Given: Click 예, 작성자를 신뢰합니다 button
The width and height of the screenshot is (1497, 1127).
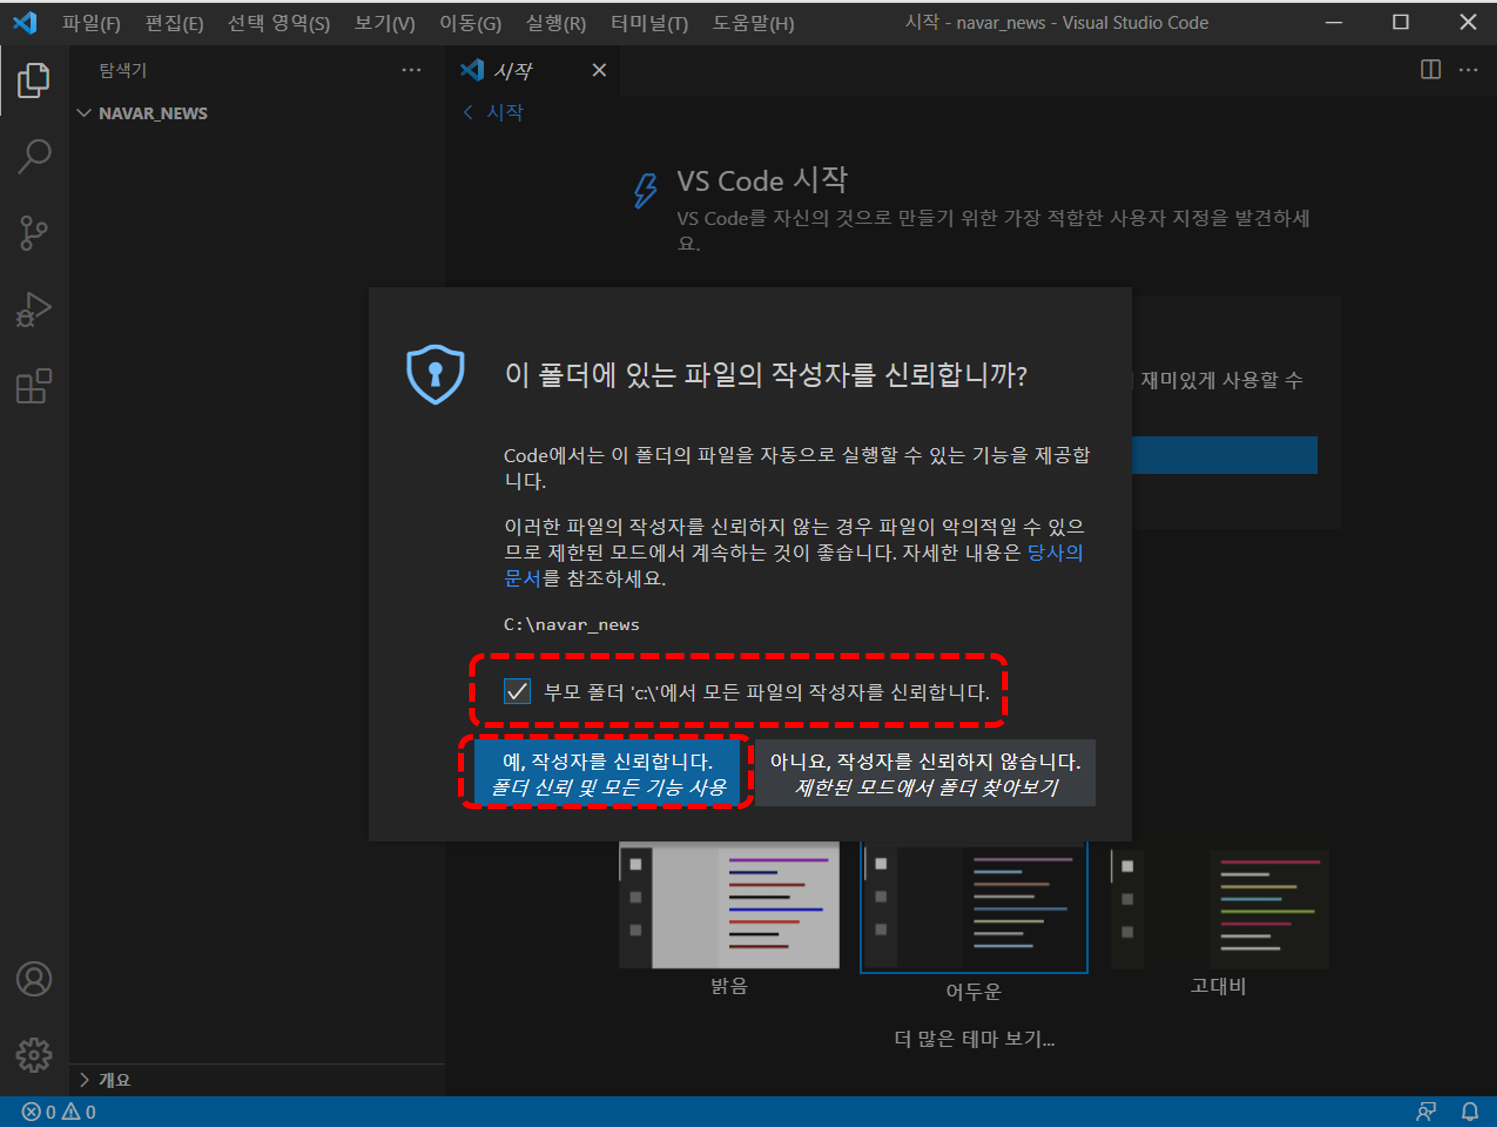Looking at the screenshot, I should coord(608,773).
